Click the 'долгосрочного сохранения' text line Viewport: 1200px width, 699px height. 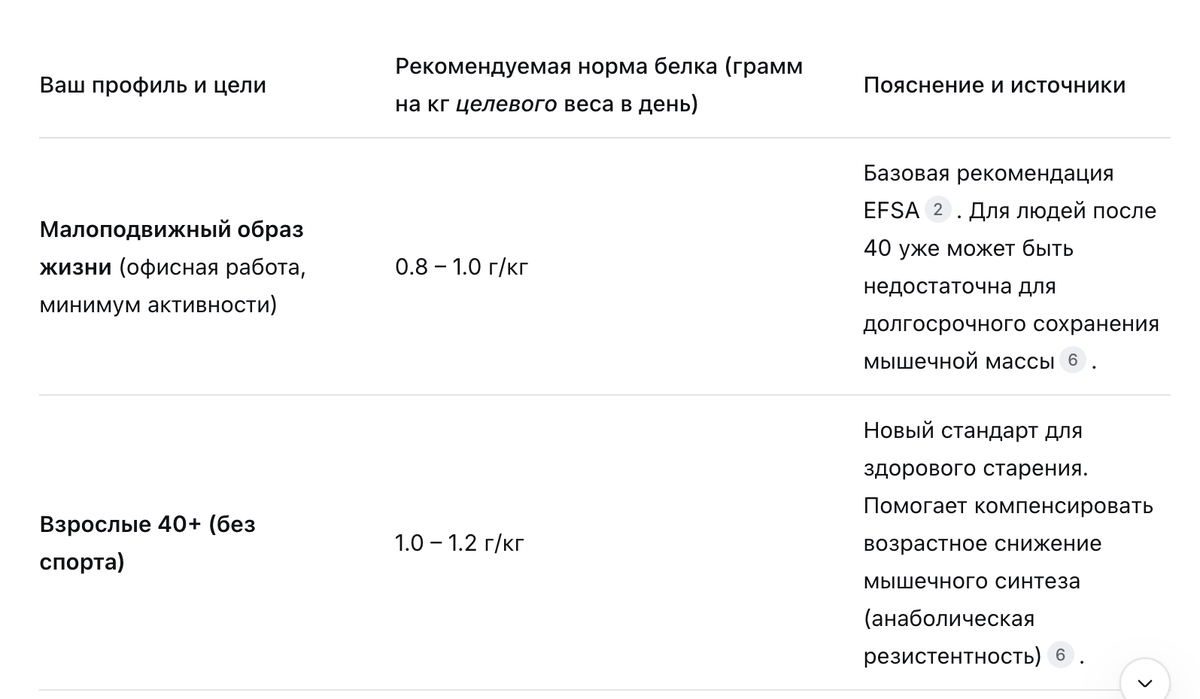(x=1011, y=324)
